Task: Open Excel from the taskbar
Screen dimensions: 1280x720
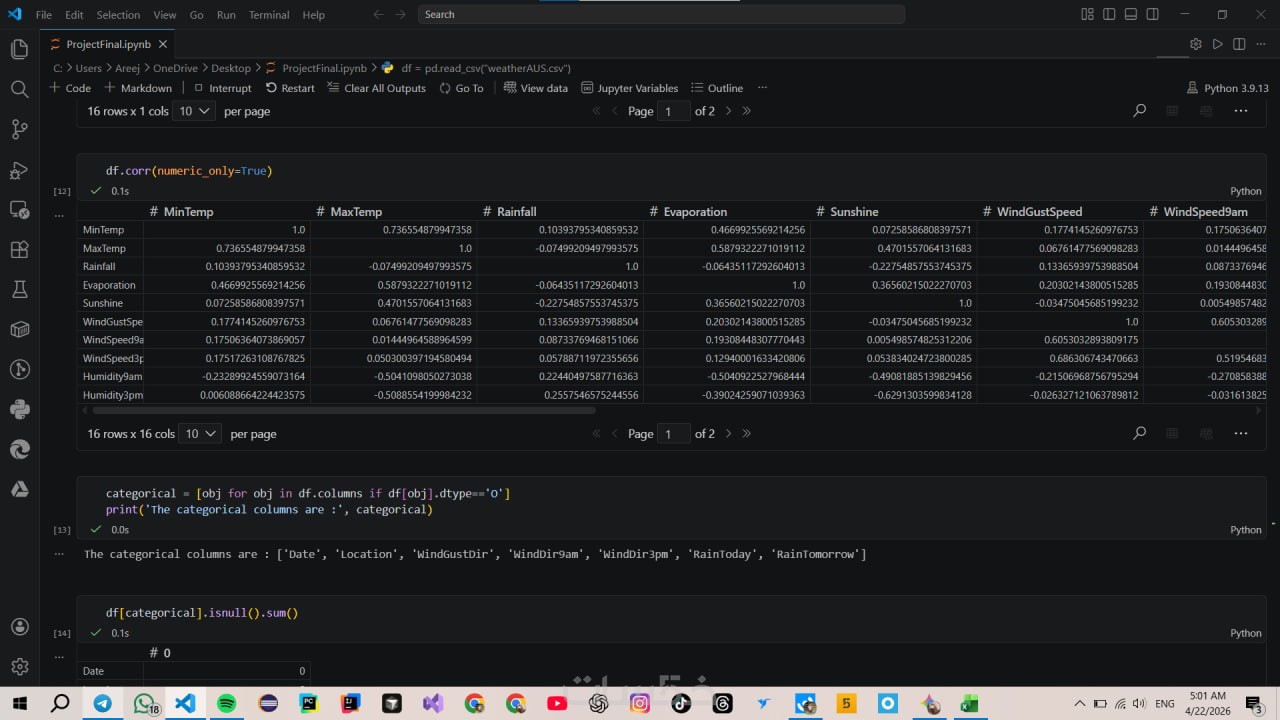Action: [970, 704]
